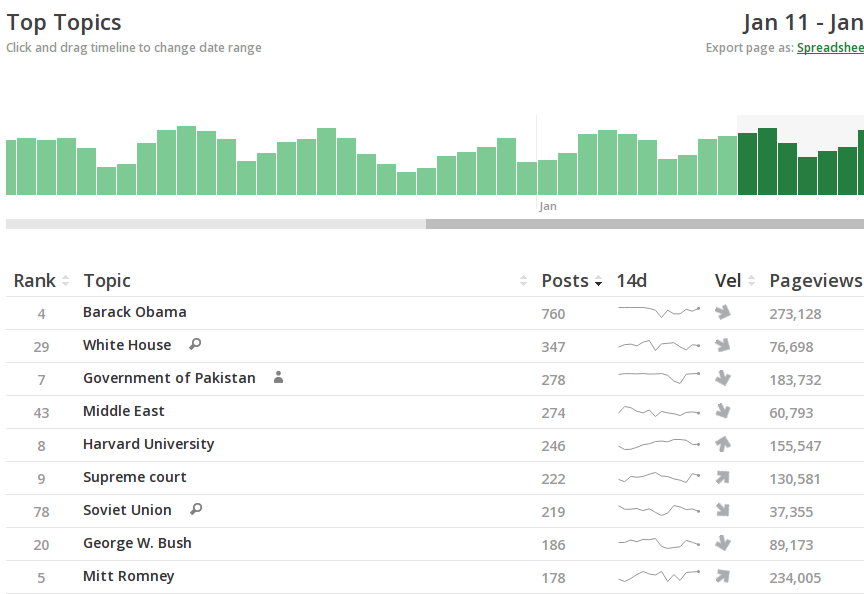Click the 14d sparkline for Mitt Romney
864x594 pixels.
[658, 576]
